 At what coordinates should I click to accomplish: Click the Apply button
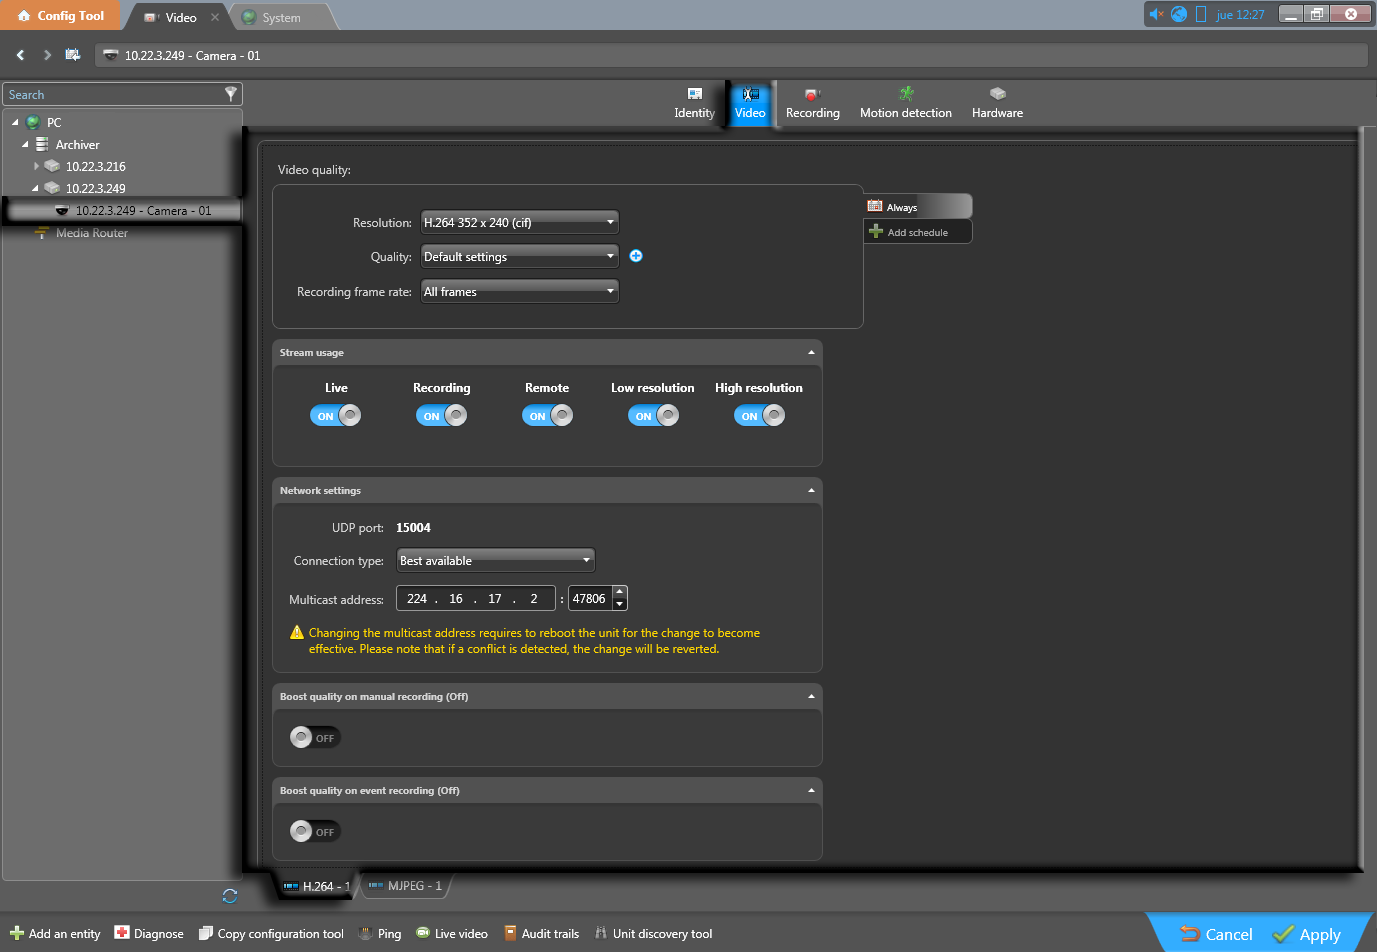tap(1307, 934)
